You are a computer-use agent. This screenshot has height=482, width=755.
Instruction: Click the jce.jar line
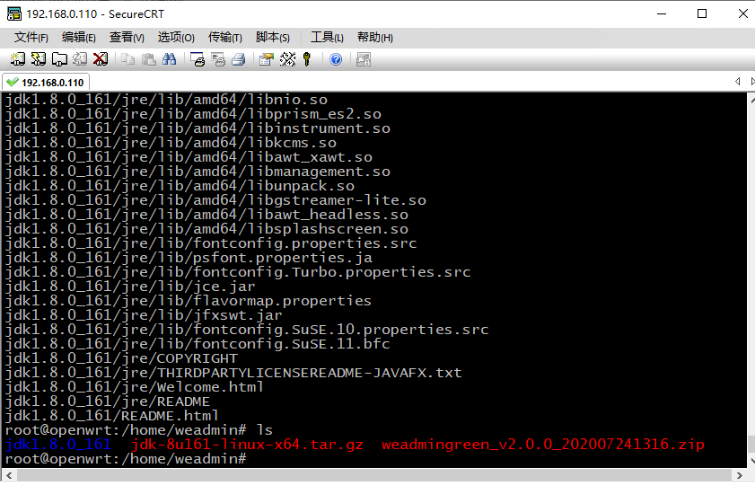pyautogui.click(x=130, y=287)
